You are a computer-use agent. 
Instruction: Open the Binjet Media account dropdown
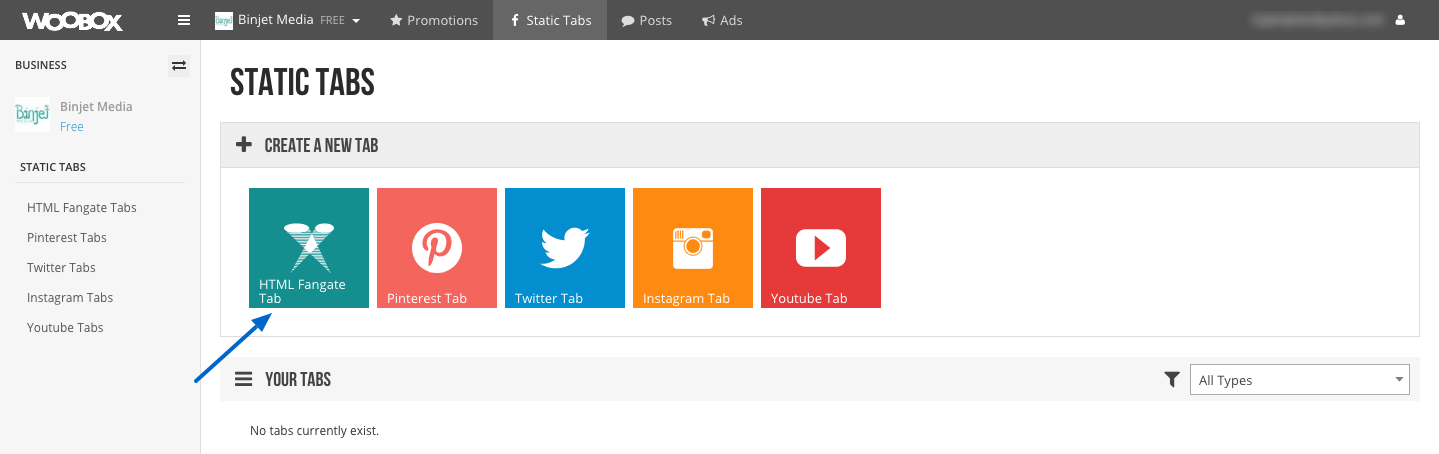(288, 20)
